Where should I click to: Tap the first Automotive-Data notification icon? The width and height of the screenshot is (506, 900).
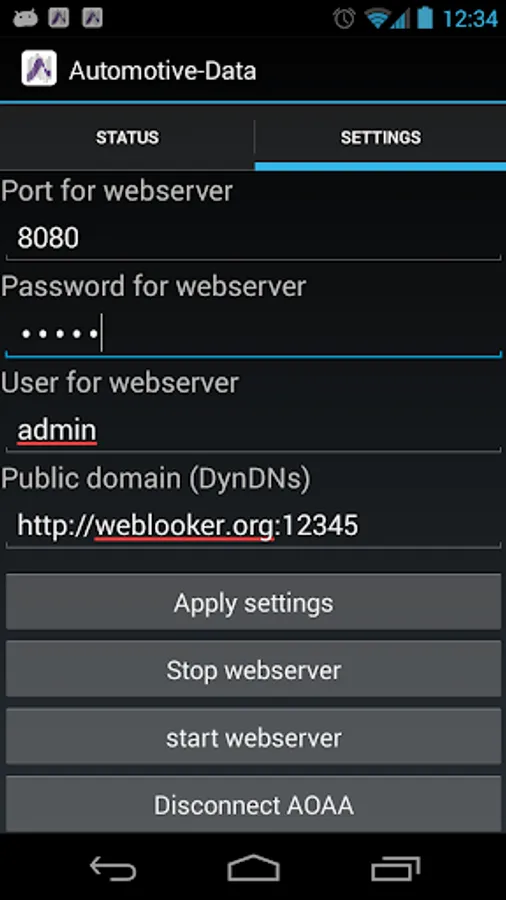[x=59, y=18]
